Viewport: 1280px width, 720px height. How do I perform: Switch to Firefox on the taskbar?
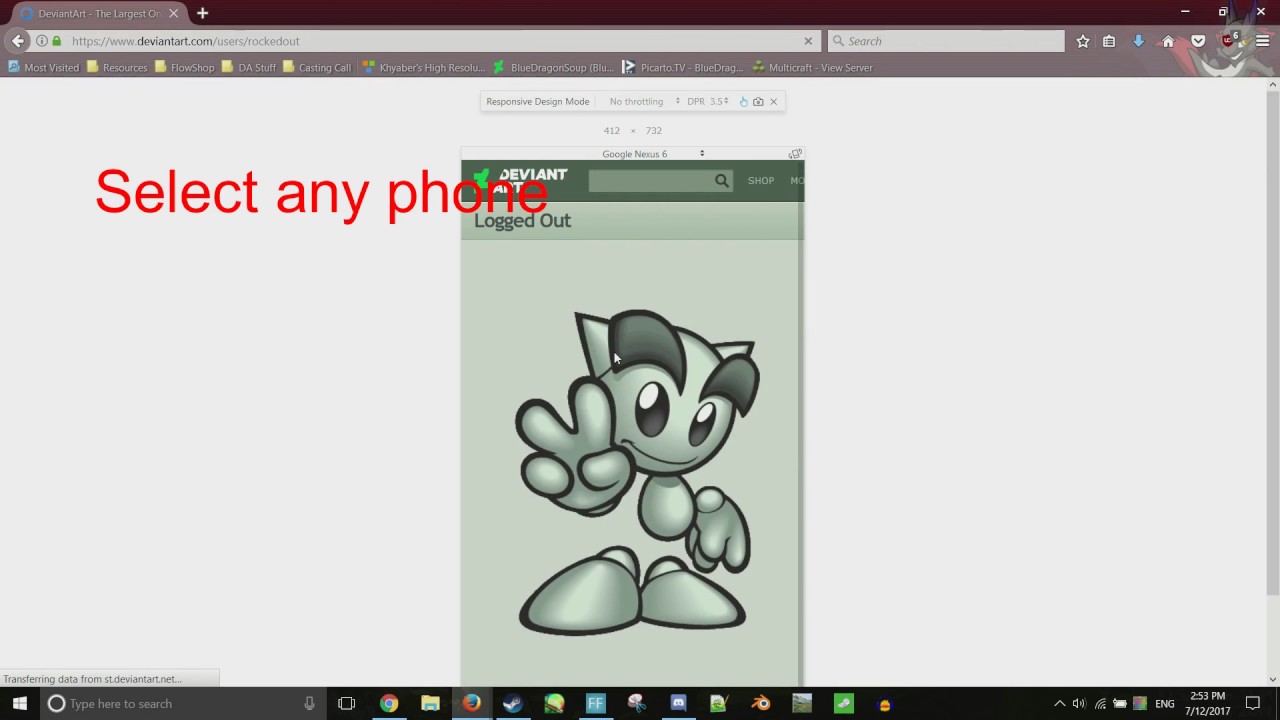[471, 703]
